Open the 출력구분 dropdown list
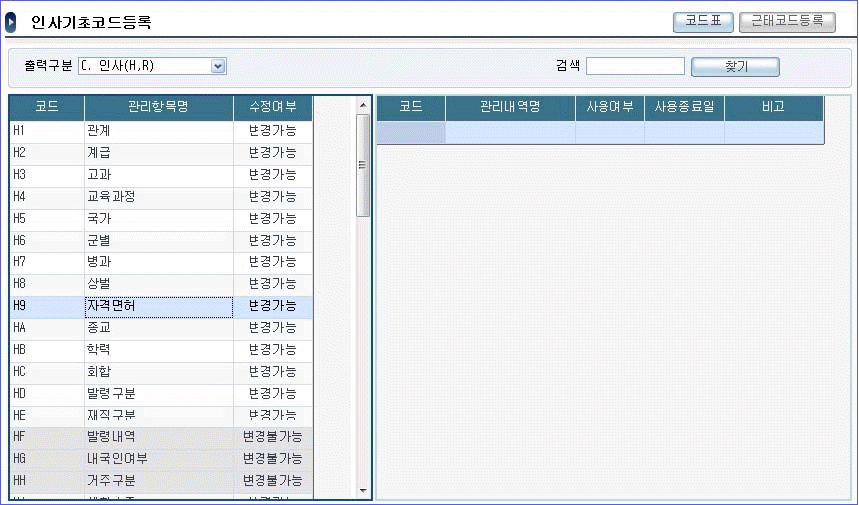Image resolution: width=859 pixels, height=505 pixels. click(x=218, y=66)
